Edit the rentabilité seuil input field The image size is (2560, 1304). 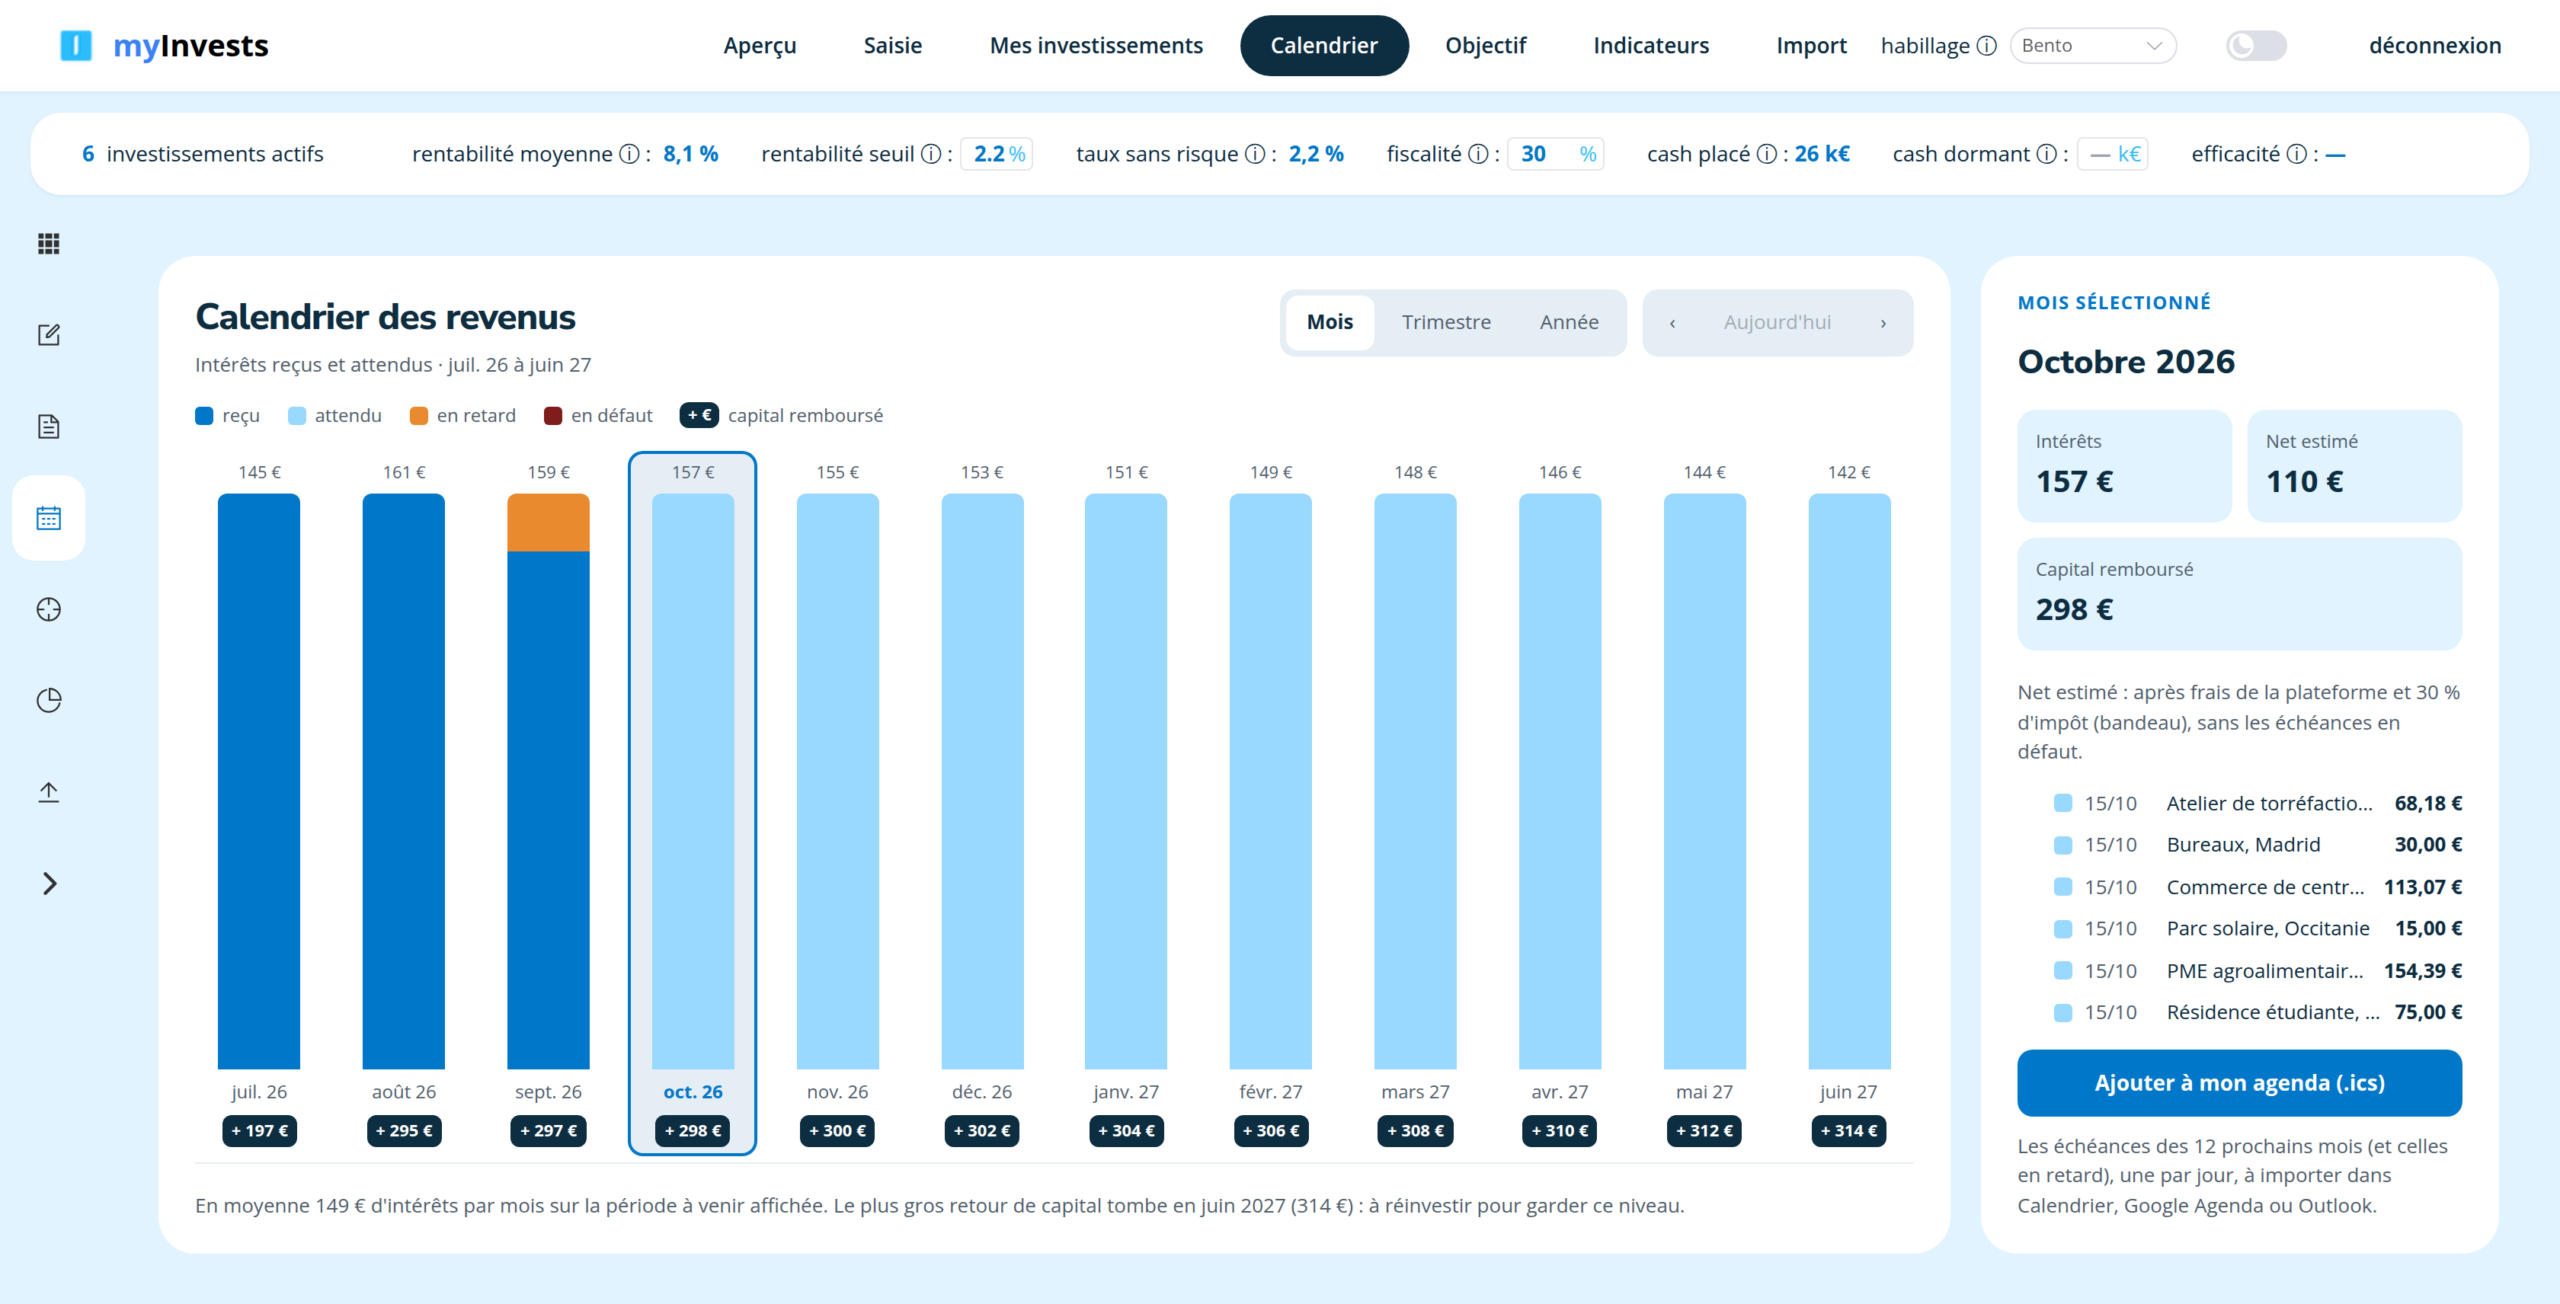(x=997, y=154)
